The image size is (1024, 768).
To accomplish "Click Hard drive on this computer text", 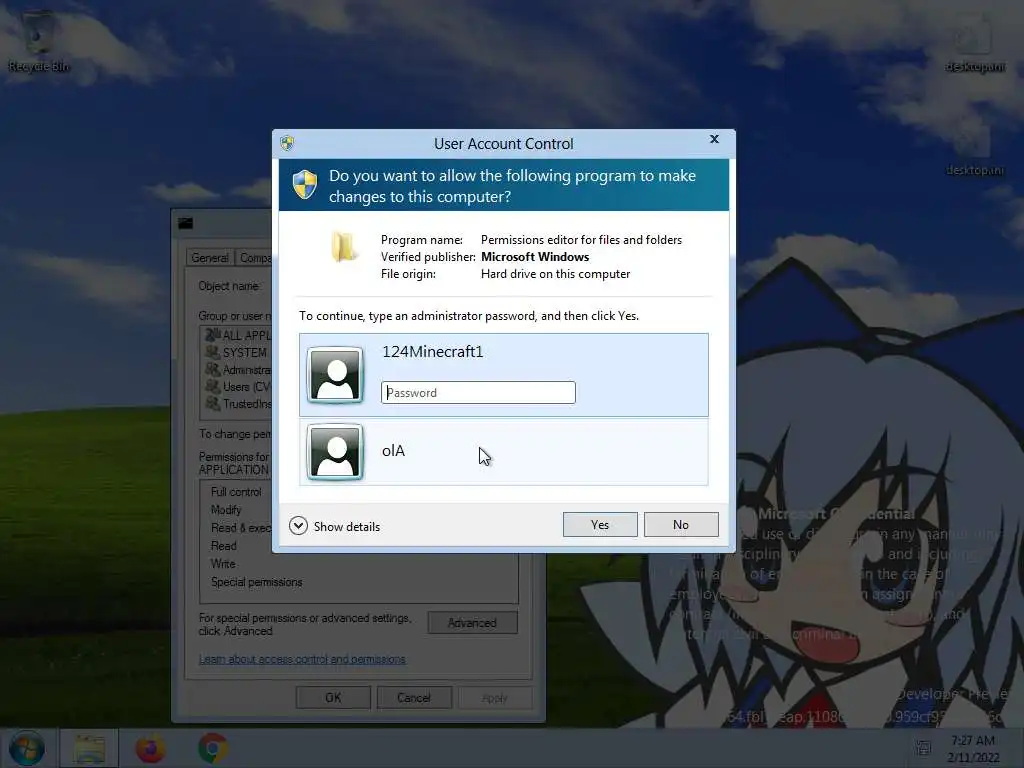I will click(x=555, y=274).
